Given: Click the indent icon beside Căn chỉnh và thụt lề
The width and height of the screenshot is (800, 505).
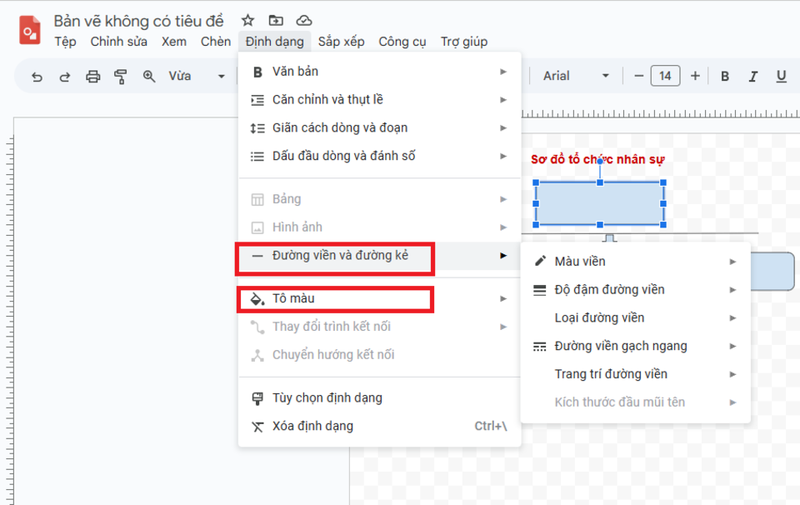Looking at the screenshot, I should point(258,100).
